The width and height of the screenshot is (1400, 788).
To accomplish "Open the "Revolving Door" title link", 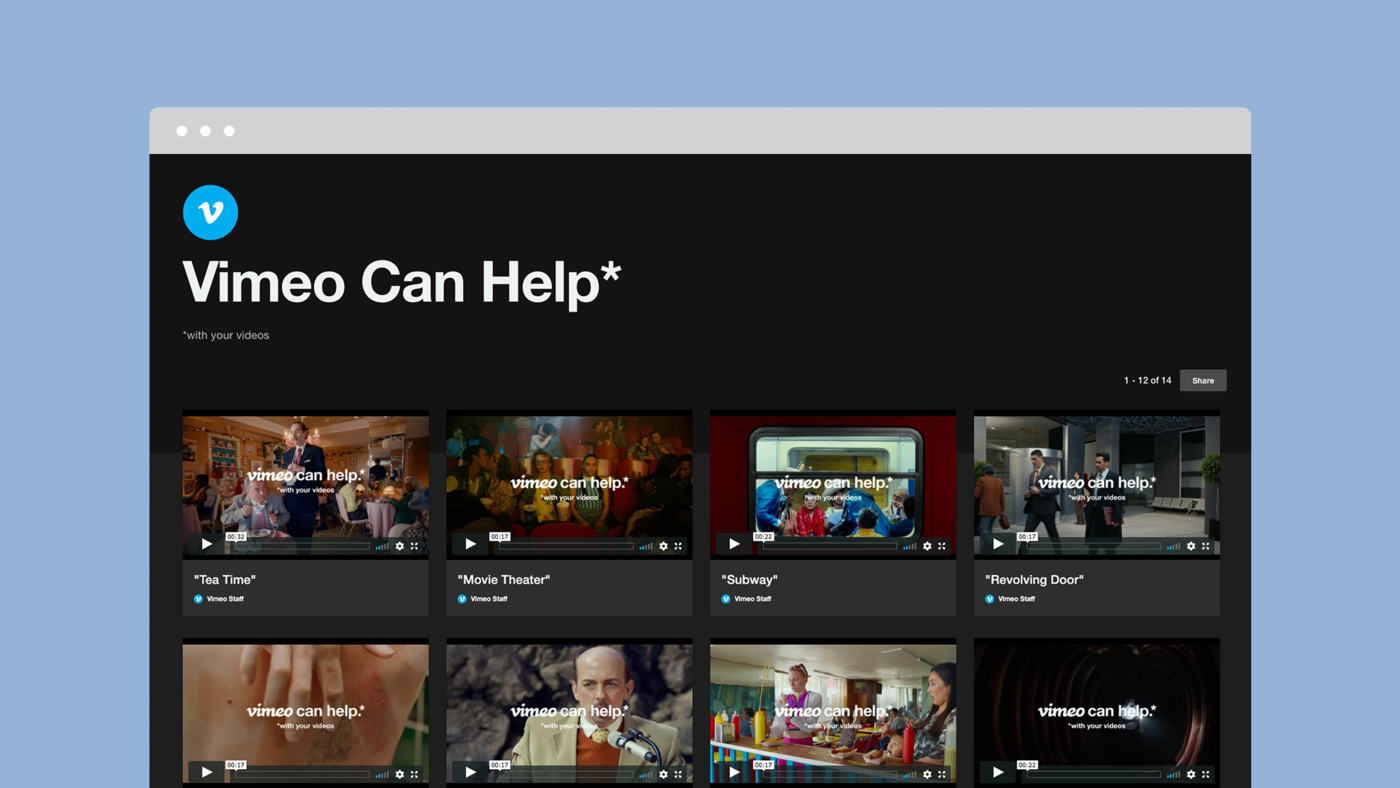I will (1034, 579).
